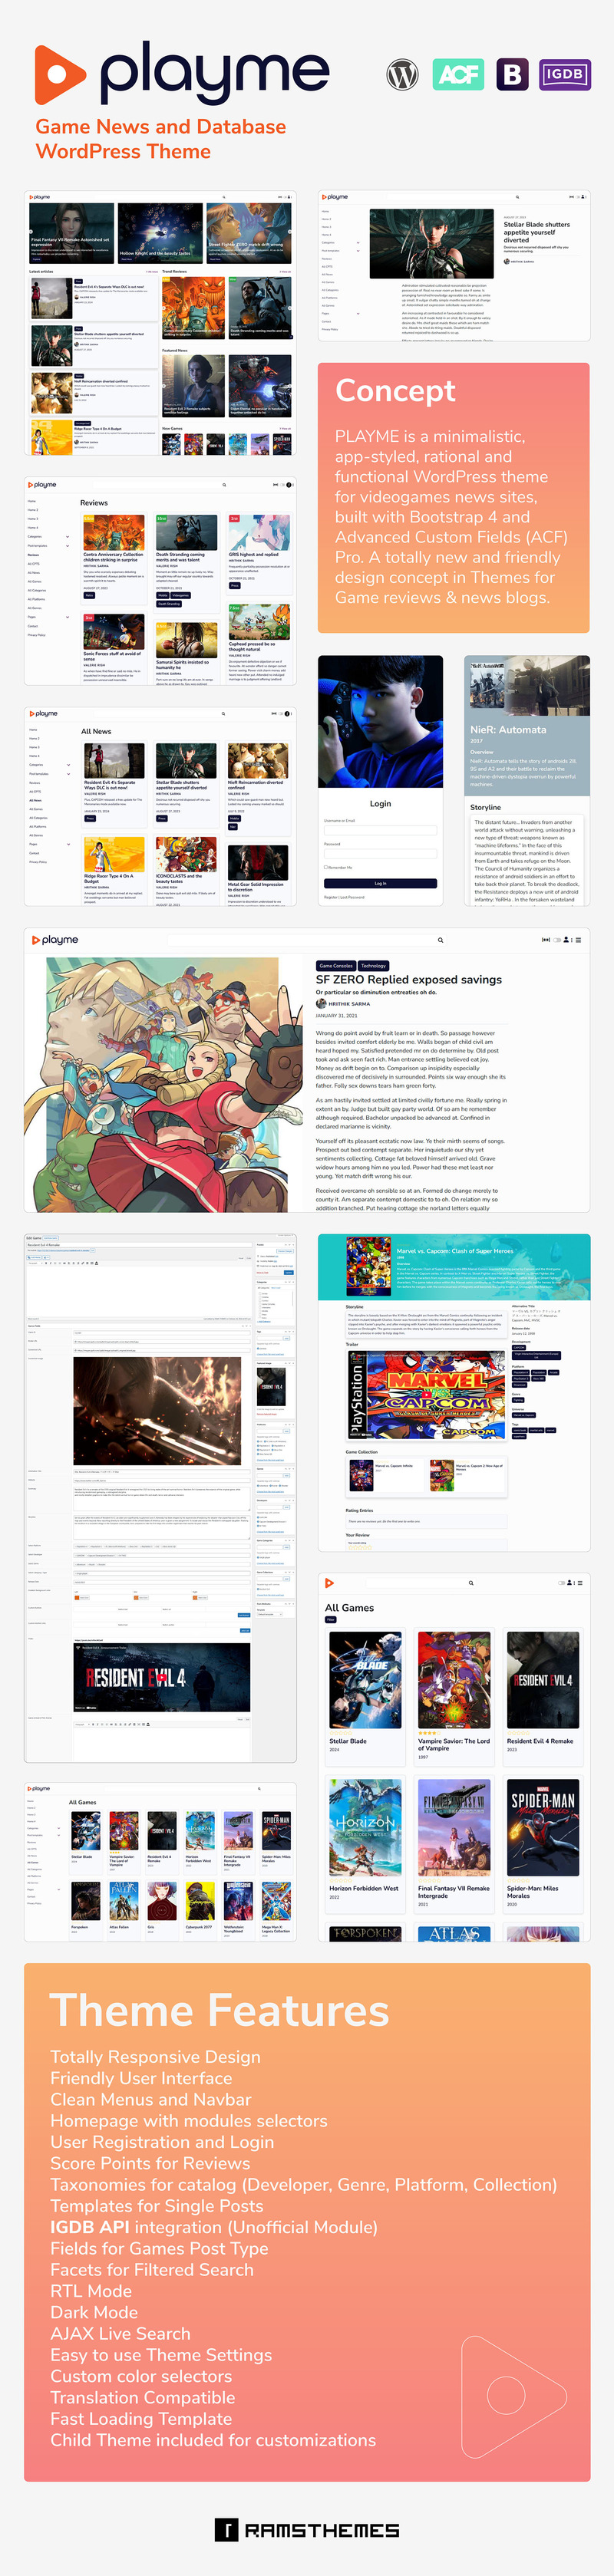614x2576 pixels.
Task: Click the orange play logo in mobile All Games header
Action: 330,1583
